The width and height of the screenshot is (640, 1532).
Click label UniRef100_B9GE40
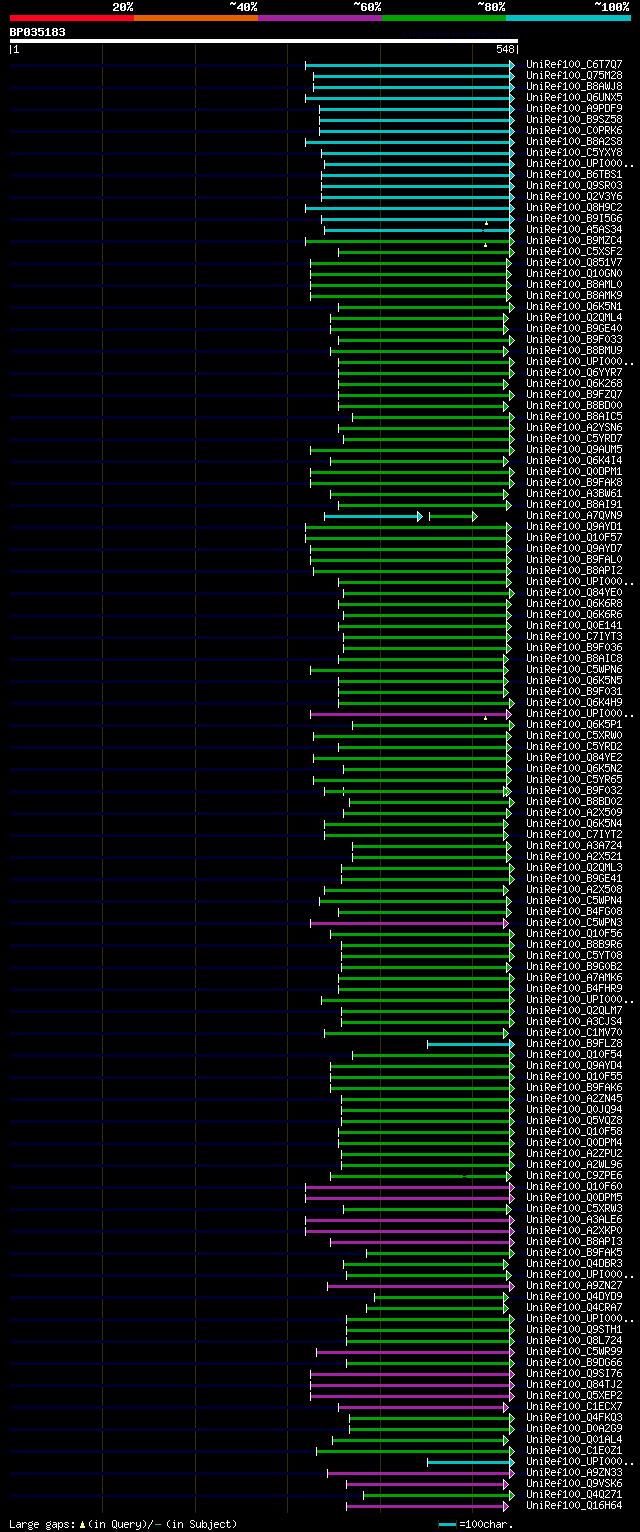point(574,328)
